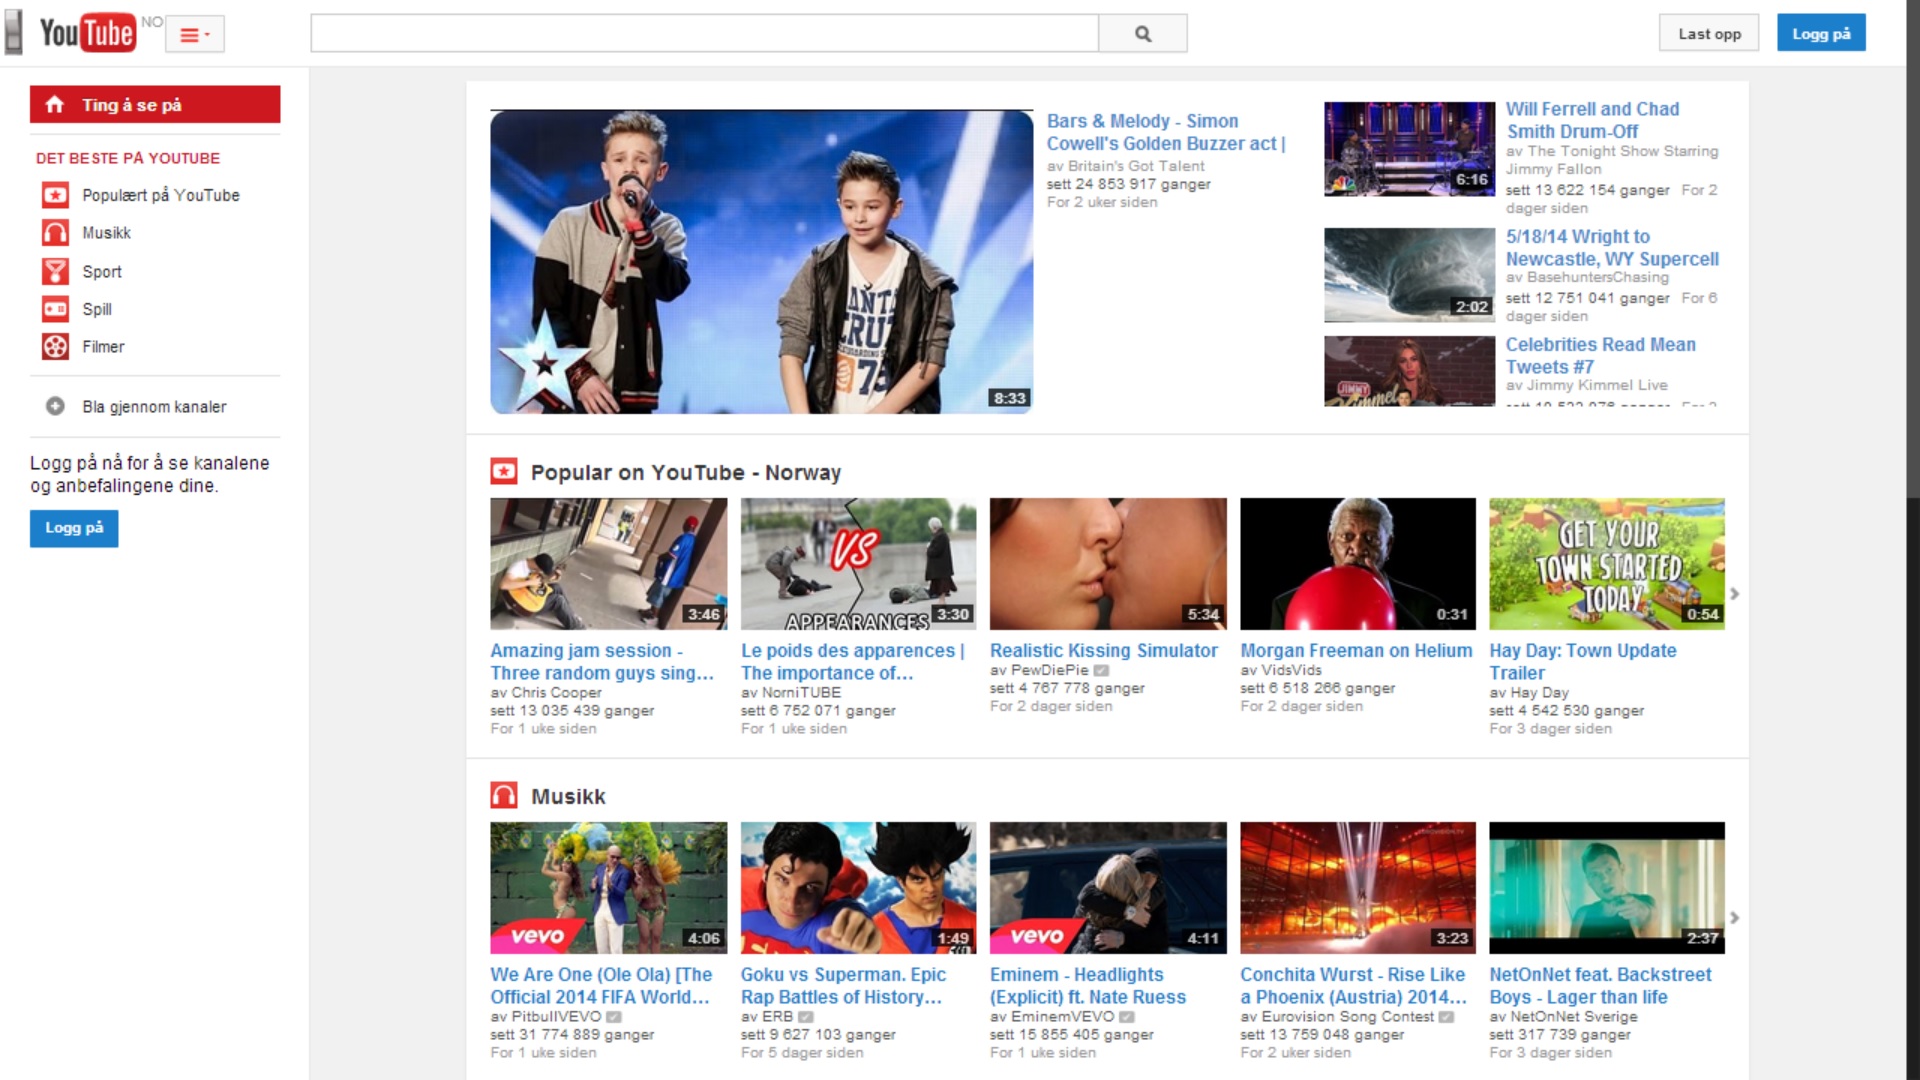
Task: Open We Are One Pitbull thumbnail
Action: 608,887
